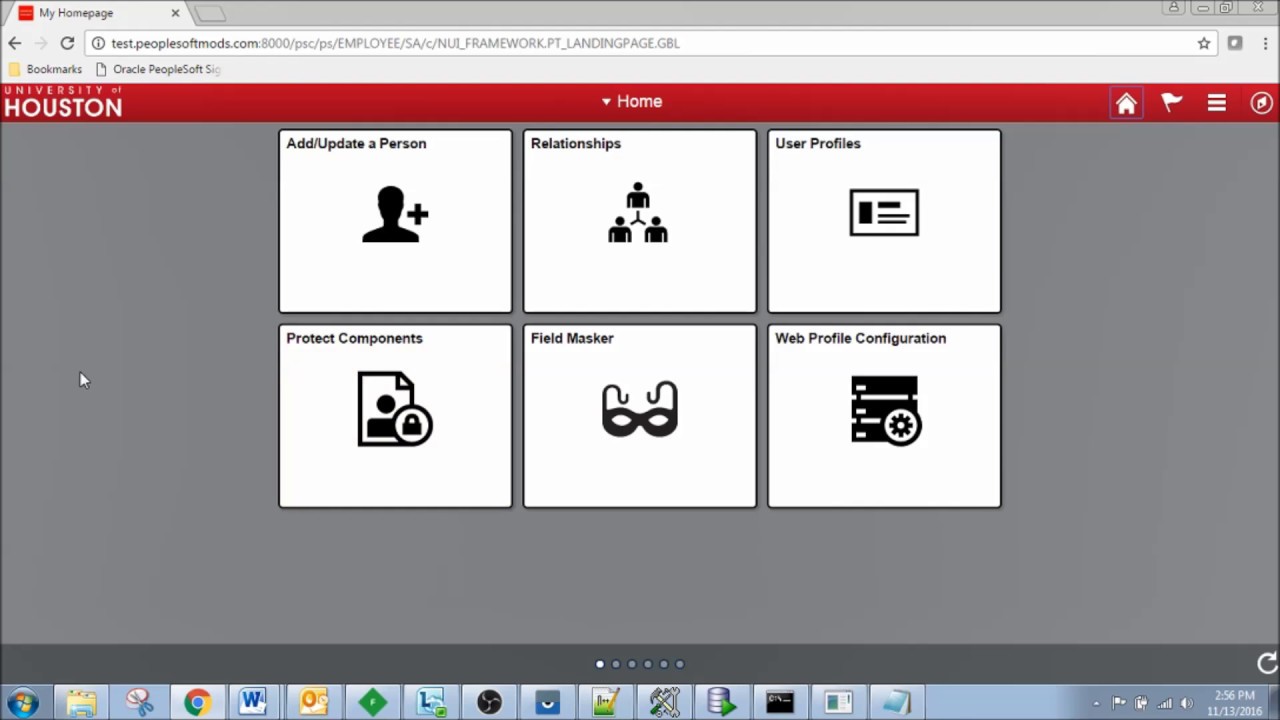
Task: Select the My Homepage browser tab
Action: [x=95, y=13]
